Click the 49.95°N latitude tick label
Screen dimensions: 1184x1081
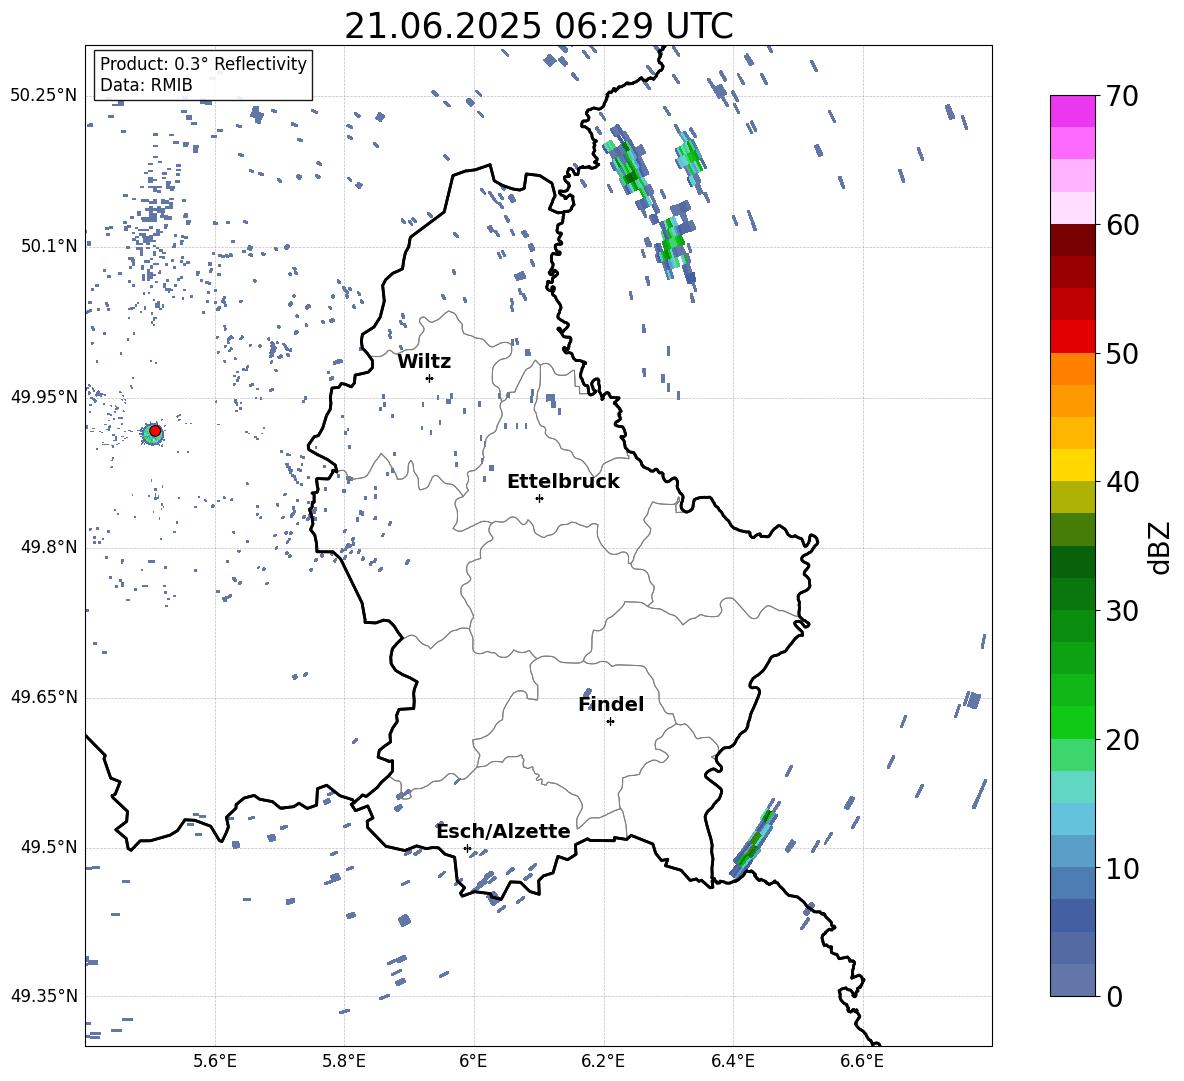click(44, 396)
